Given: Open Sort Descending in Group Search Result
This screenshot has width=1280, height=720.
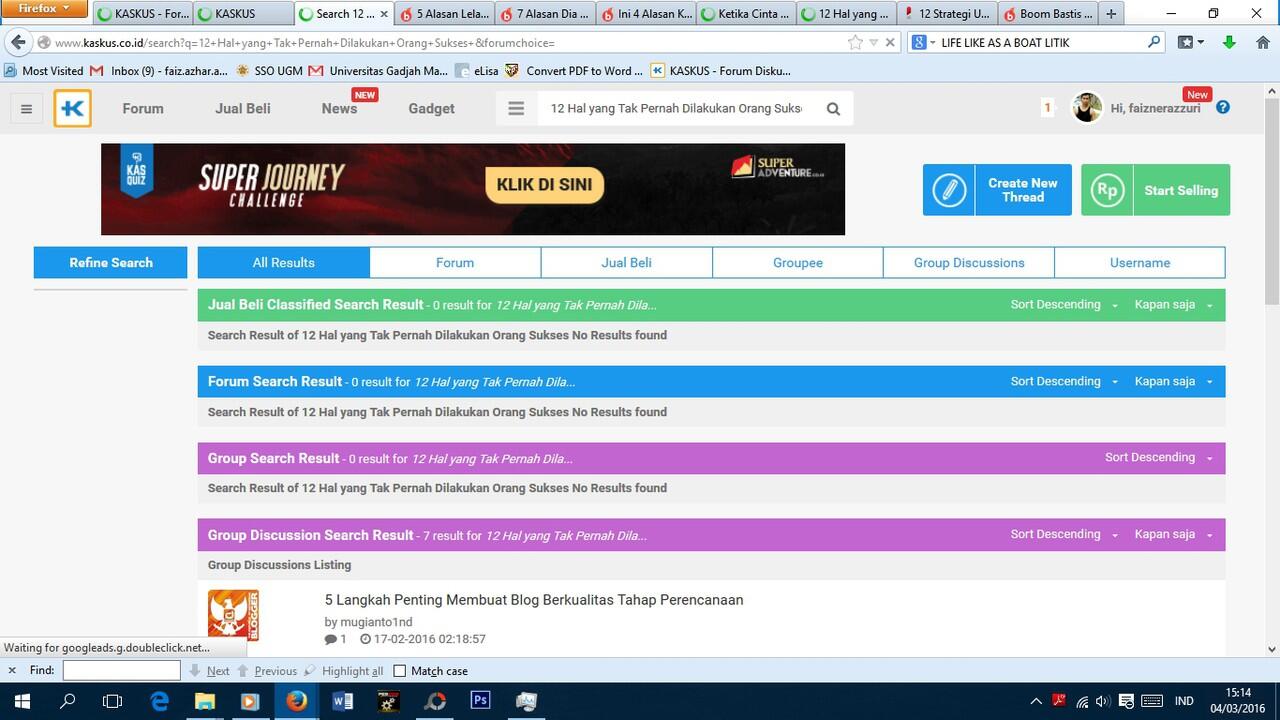Looking at the screenshot, I should (x=1159, y=458).
